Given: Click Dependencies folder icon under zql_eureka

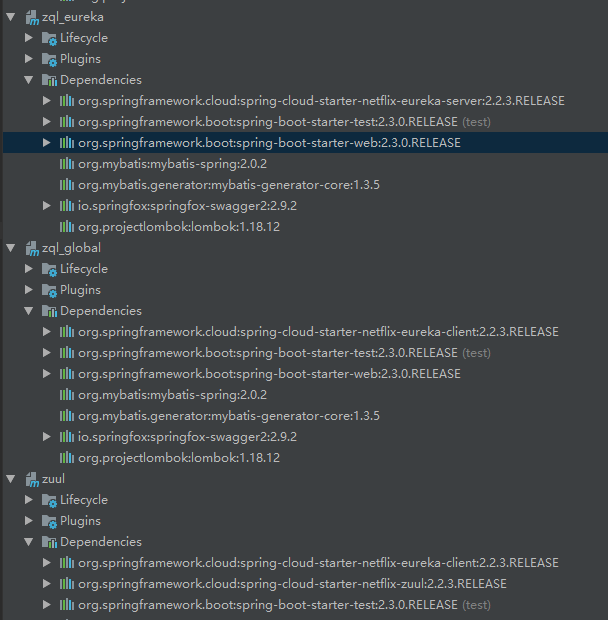Looking at the screenshot, I should coord(49,80).
